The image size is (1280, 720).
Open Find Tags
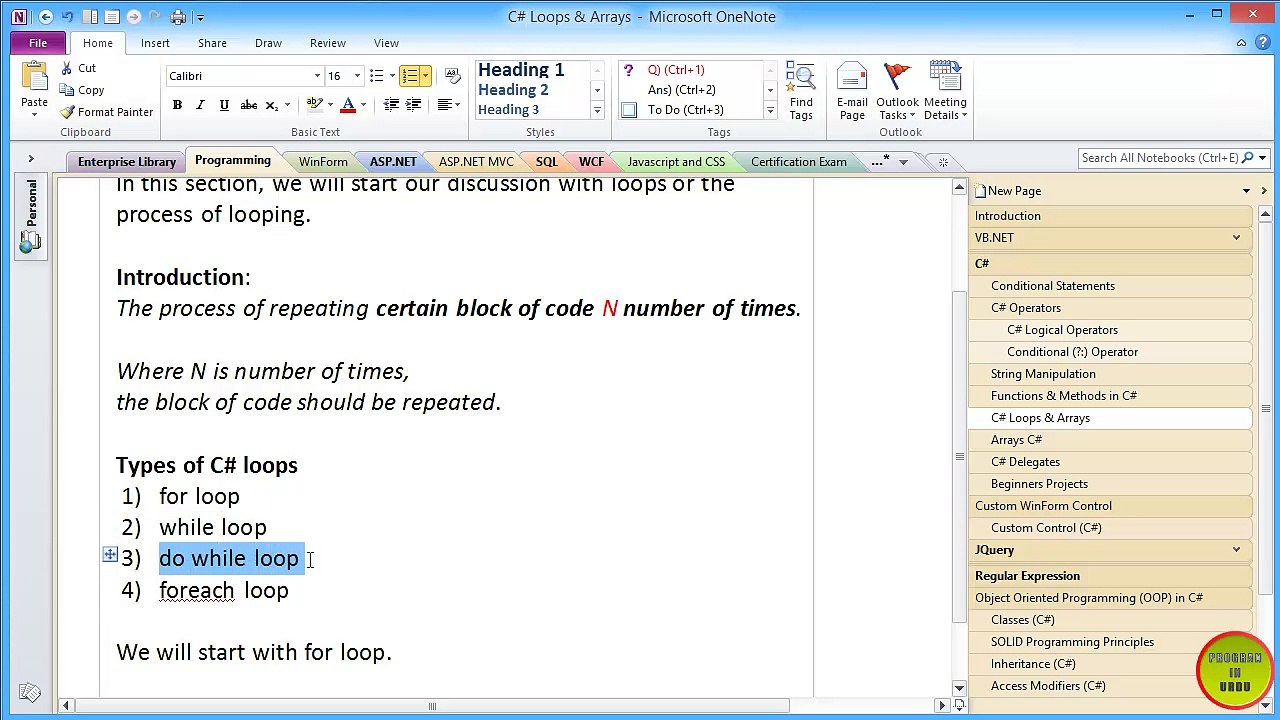[x=801, y=91]
